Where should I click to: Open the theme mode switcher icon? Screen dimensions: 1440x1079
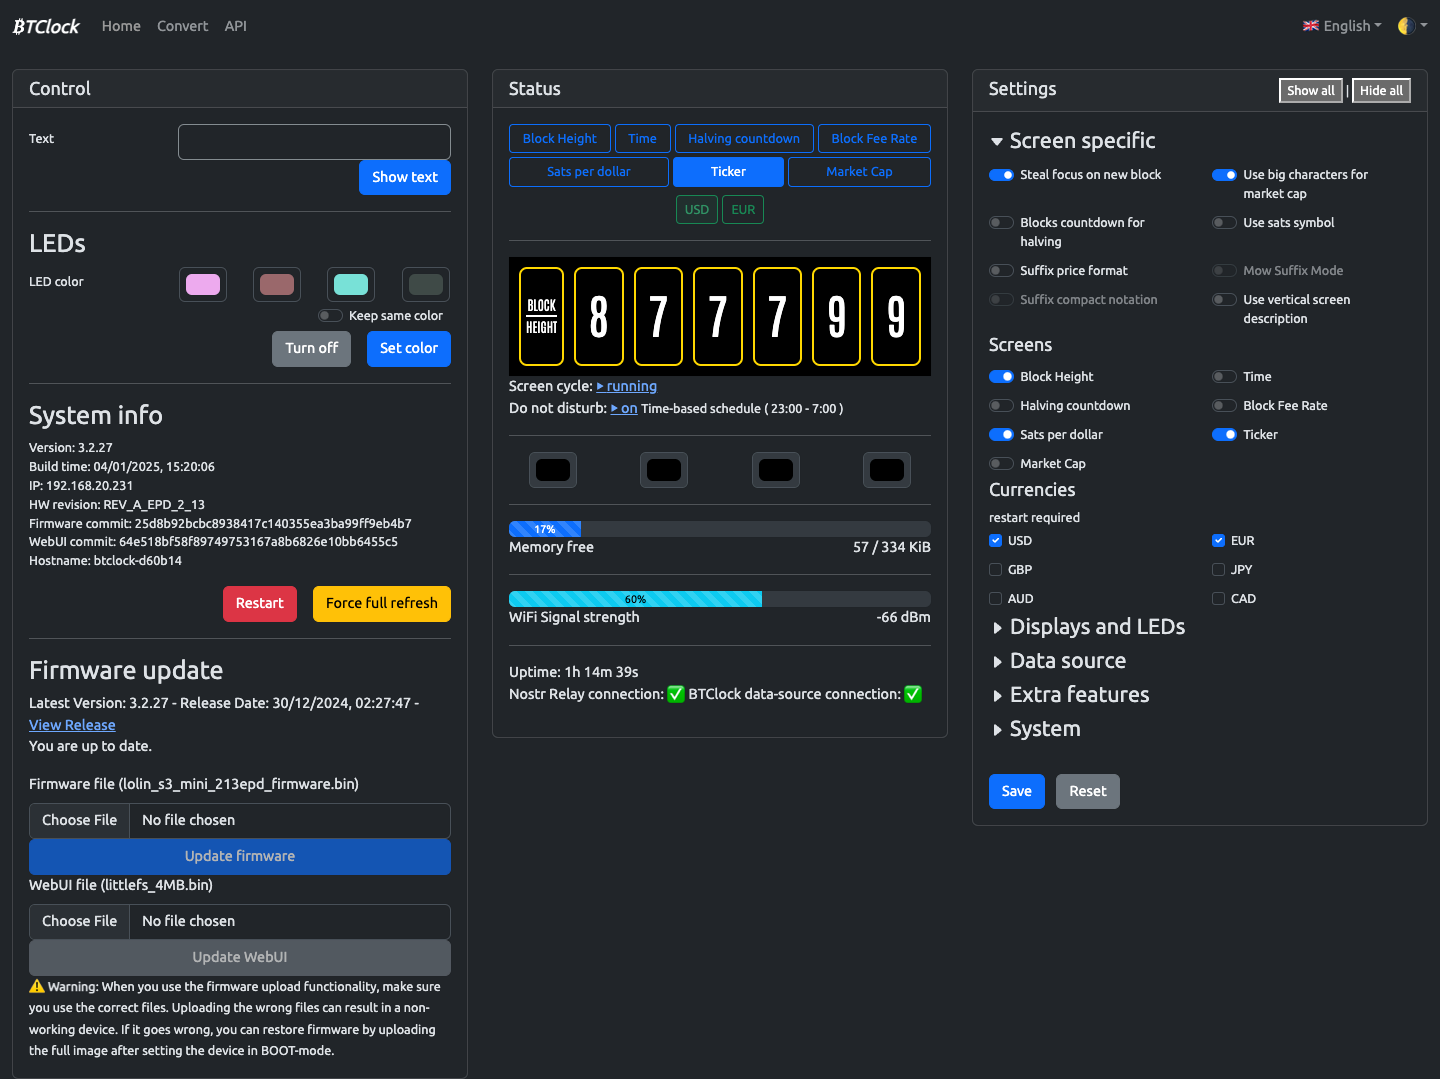[x=1407, y=26]
